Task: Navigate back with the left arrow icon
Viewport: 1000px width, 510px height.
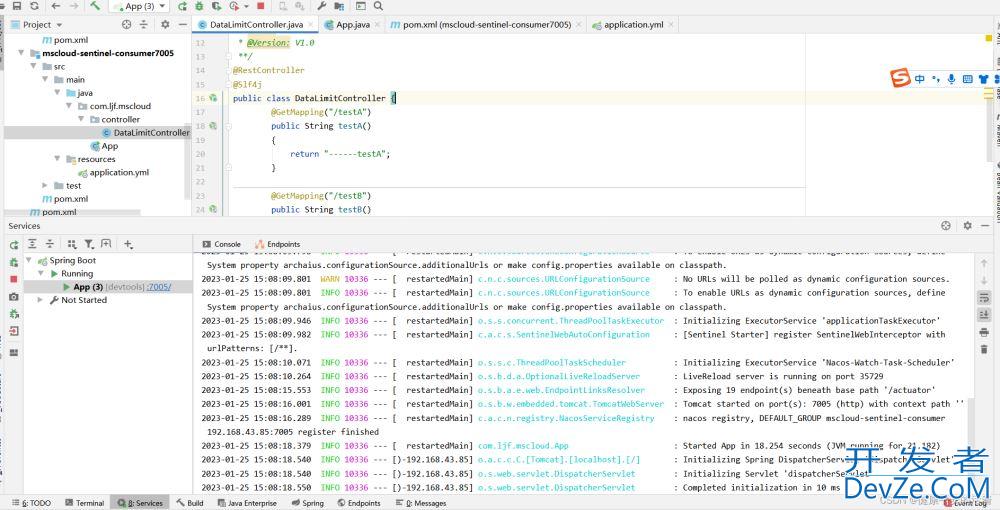Action: pos(56,6)
